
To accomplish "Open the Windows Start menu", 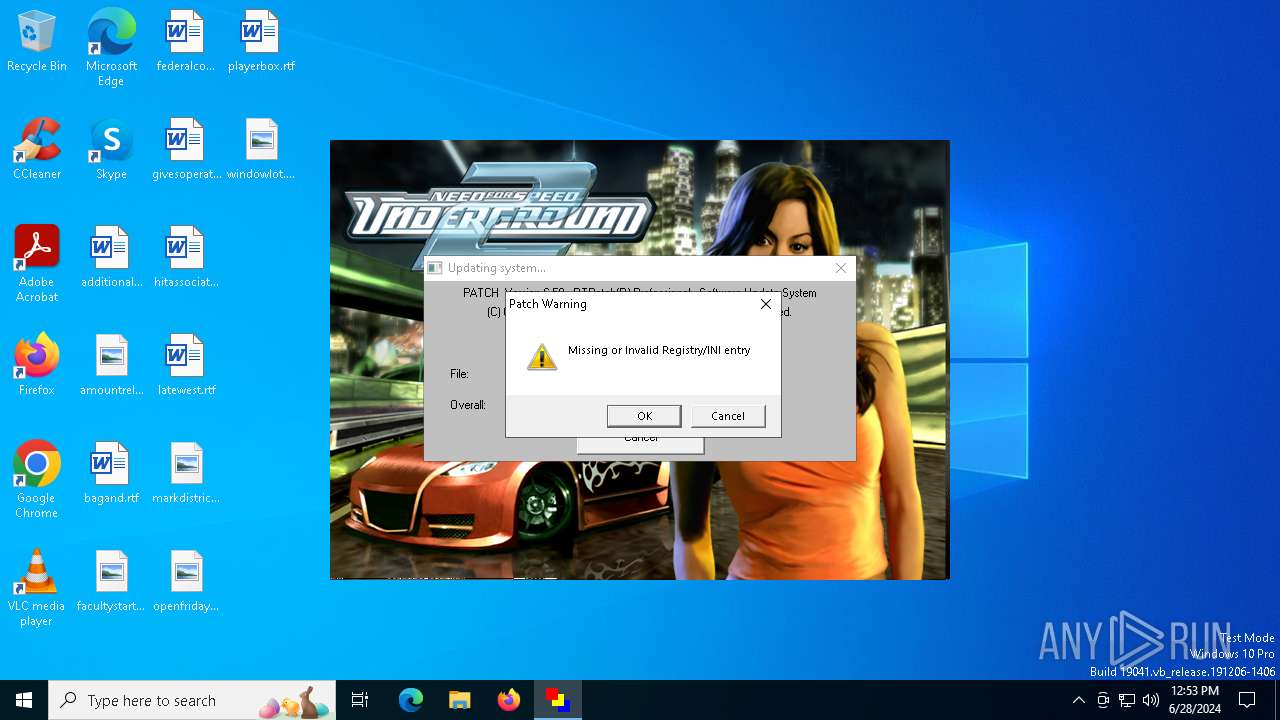I will (x=24, y=700).
